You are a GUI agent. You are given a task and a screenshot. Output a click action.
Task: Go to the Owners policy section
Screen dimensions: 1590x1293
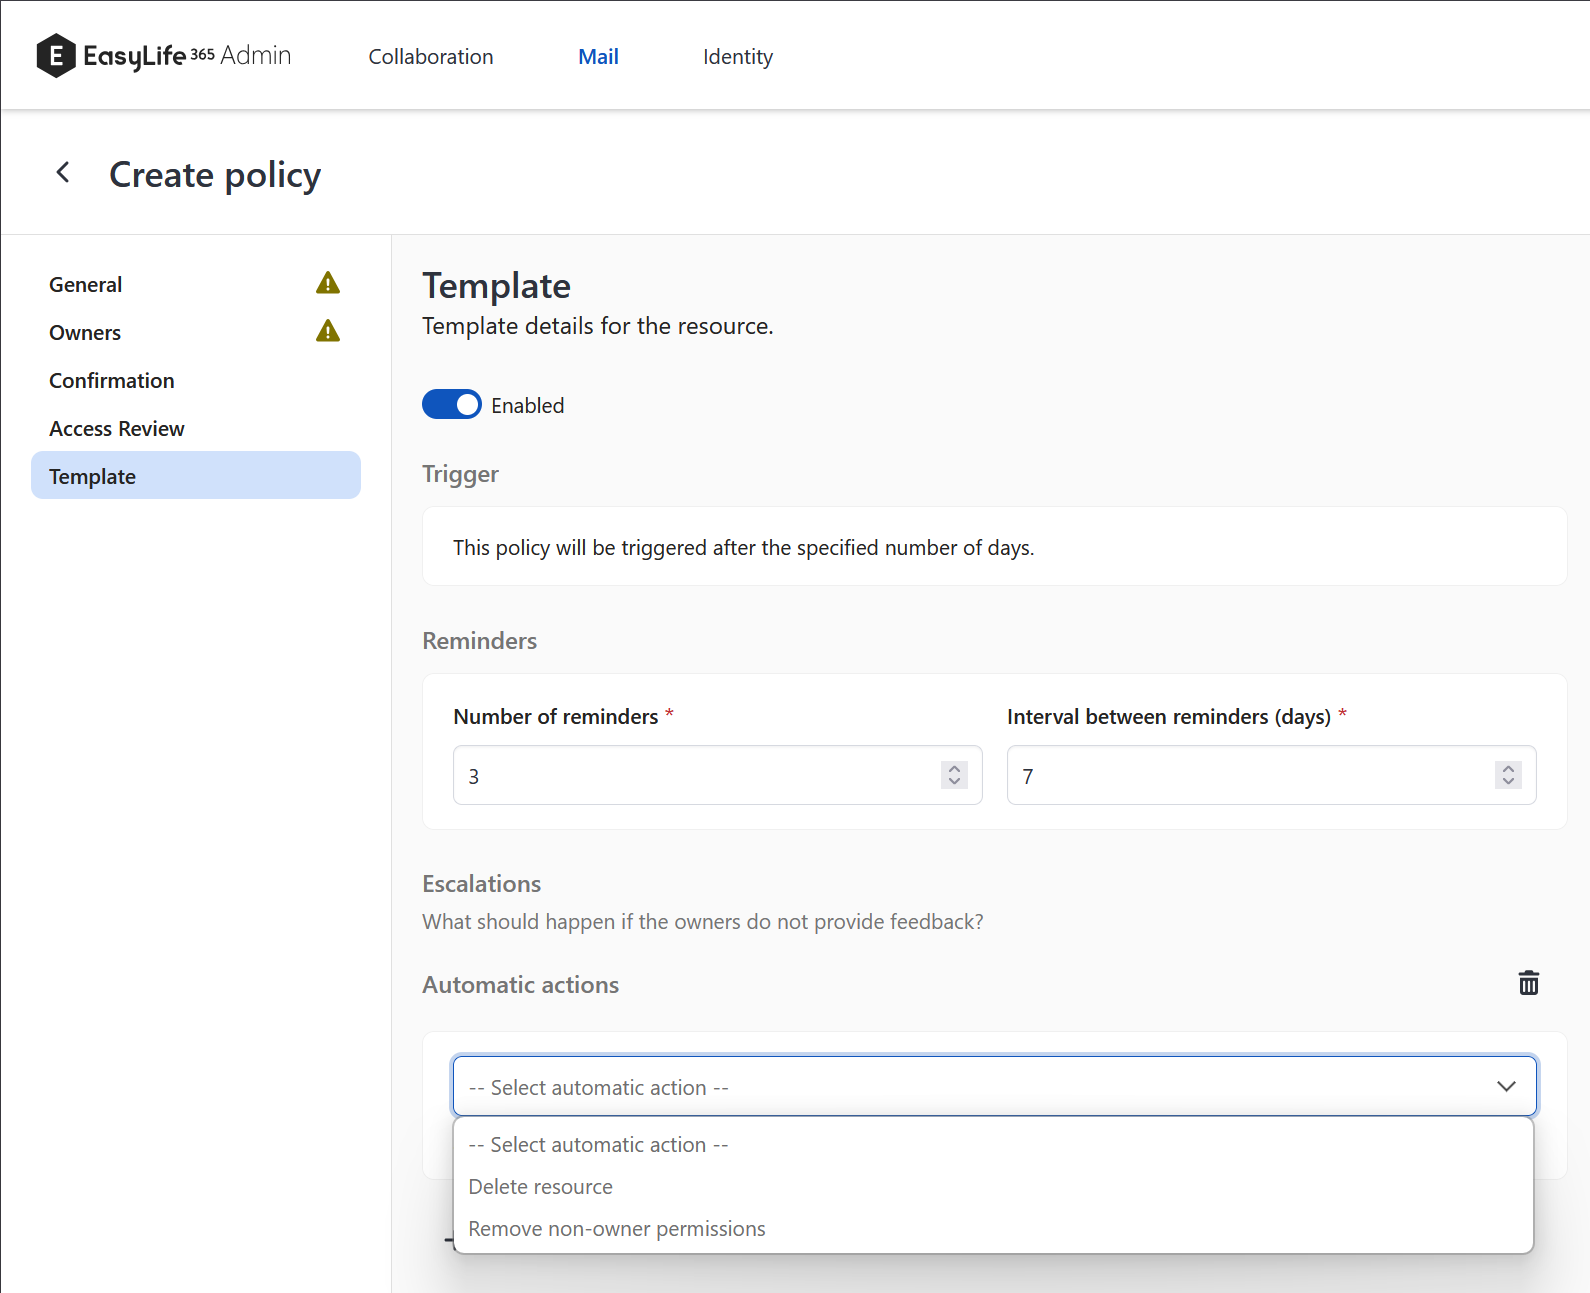[x=85, y=333]
